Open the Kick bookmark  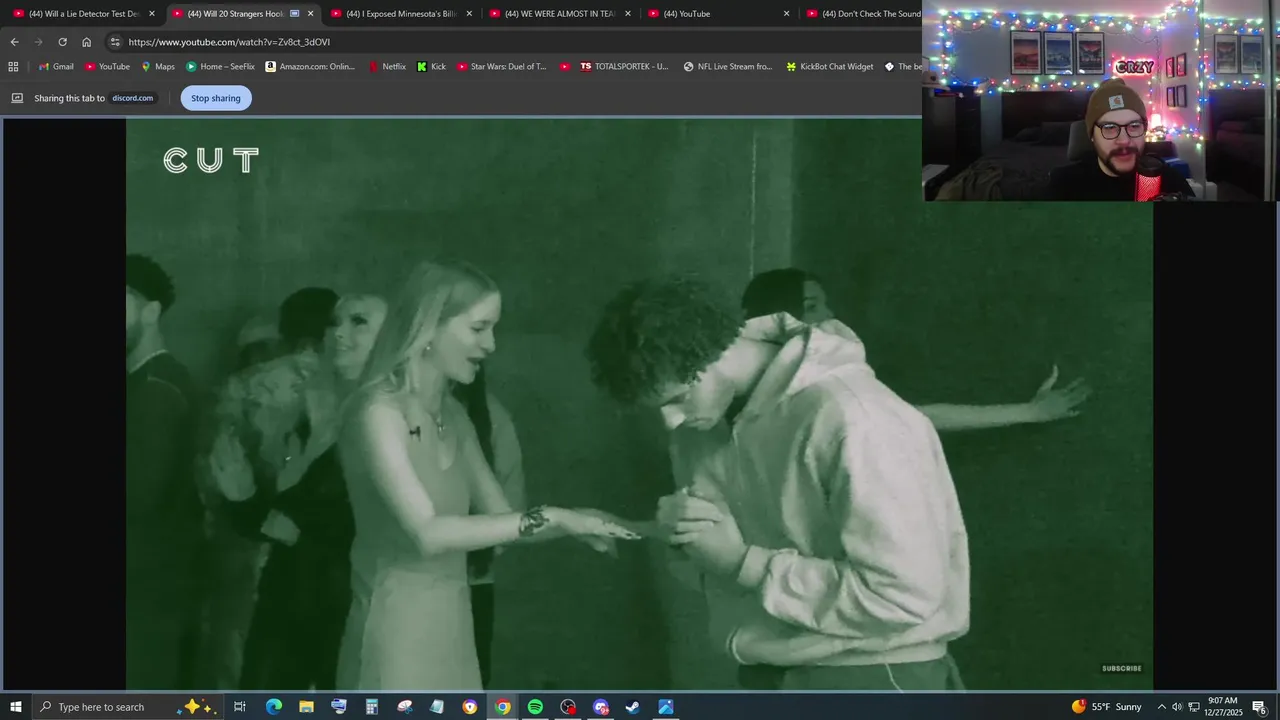(x=432, y=66)
